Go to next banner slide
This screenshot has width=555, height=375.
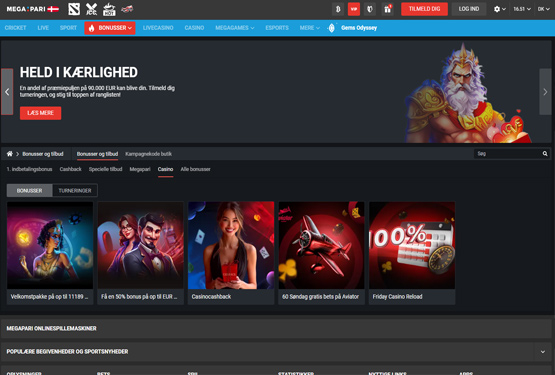coord(545,92)
